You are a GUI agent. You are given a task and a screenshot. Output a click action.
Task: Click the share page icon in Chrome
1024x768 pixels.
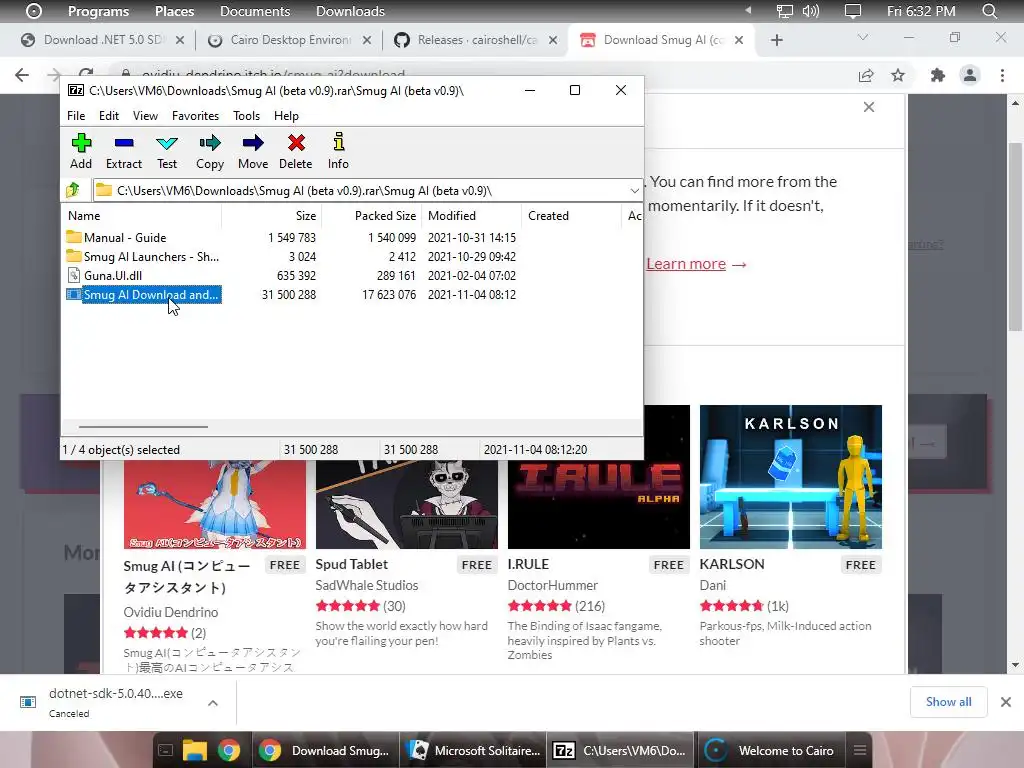866,75
